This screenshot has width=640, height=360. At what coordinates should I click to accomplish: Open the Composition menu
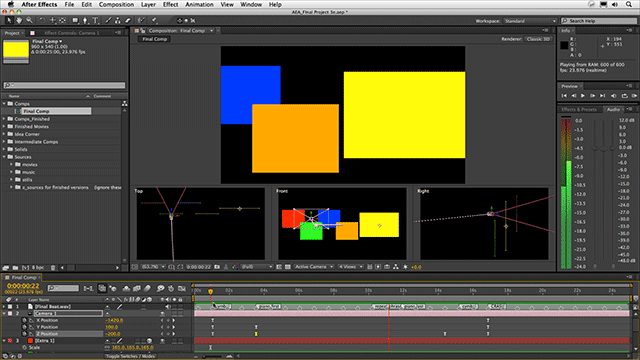116,4
